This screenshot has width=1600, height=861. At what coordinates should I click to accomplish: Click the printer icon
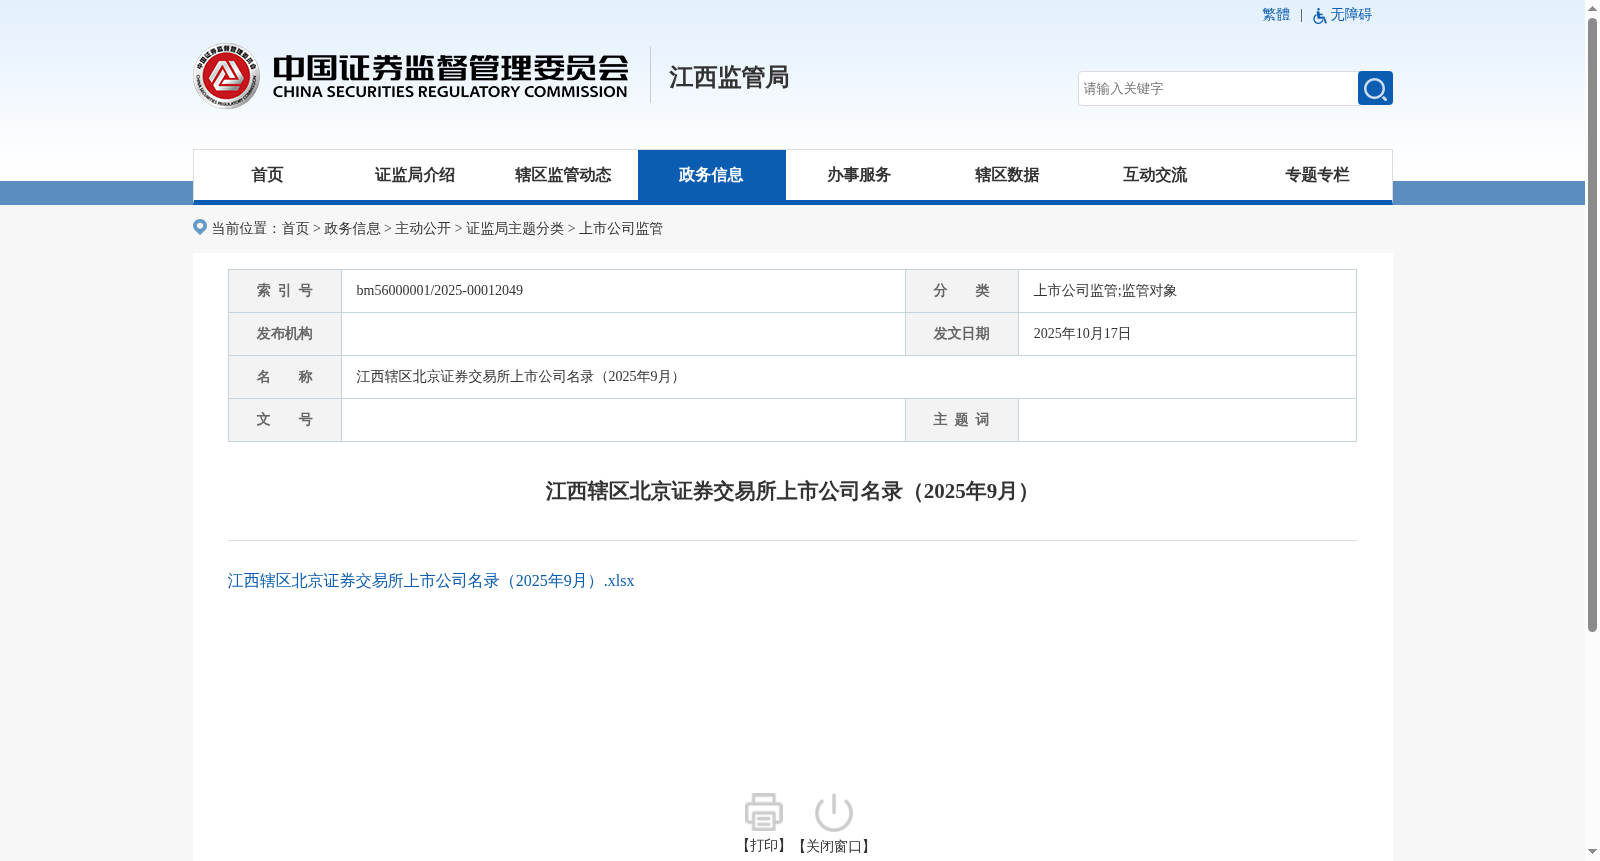[x=764, y=812]
